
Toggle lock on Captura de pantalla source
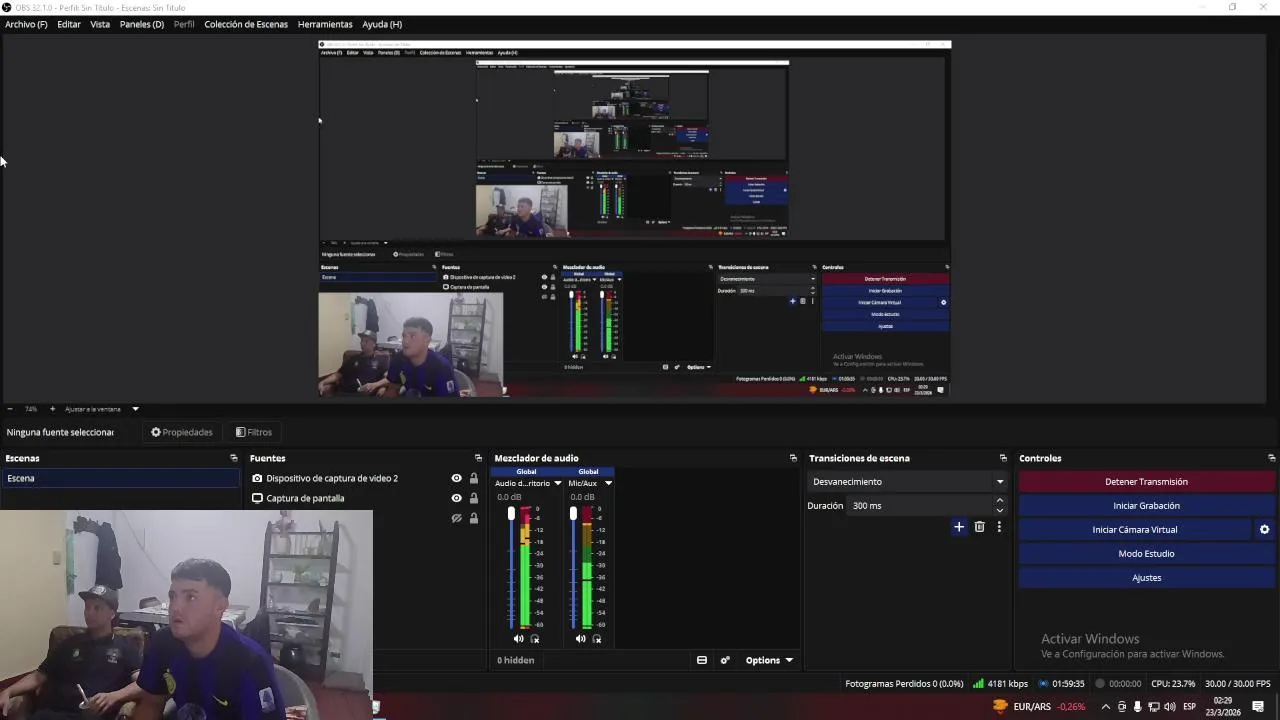click(x=474, y=498)
